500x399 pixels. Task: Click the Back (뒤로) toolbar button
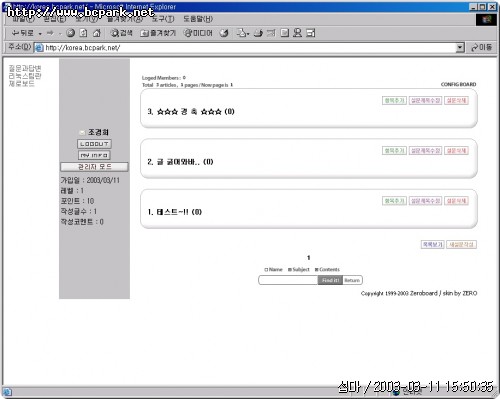pyautogui.click(x=23, y=33)
